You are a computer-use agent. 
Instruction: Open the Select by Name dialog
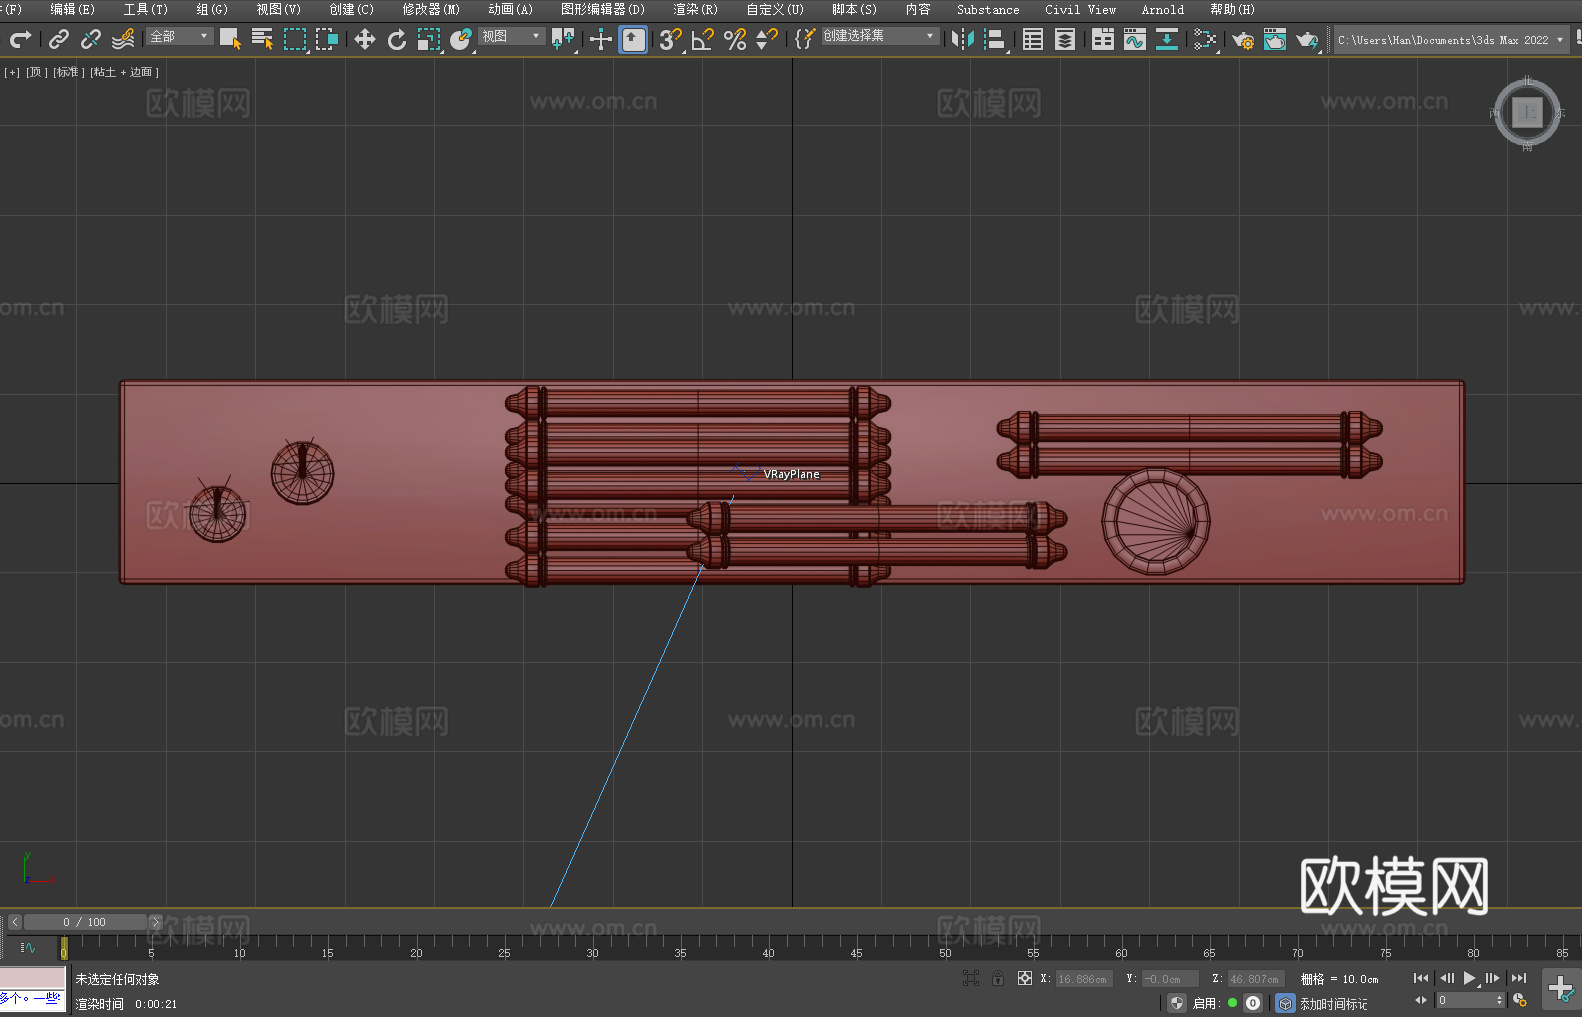pyautogui.click(x=262, y=39)
